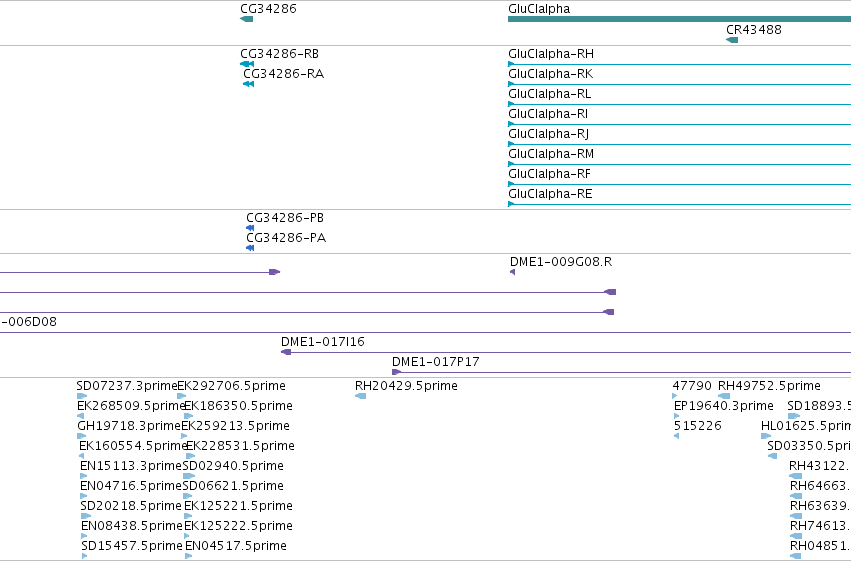Open EST EN04517.5prime

pyautogui.click(x=236, y=546)
